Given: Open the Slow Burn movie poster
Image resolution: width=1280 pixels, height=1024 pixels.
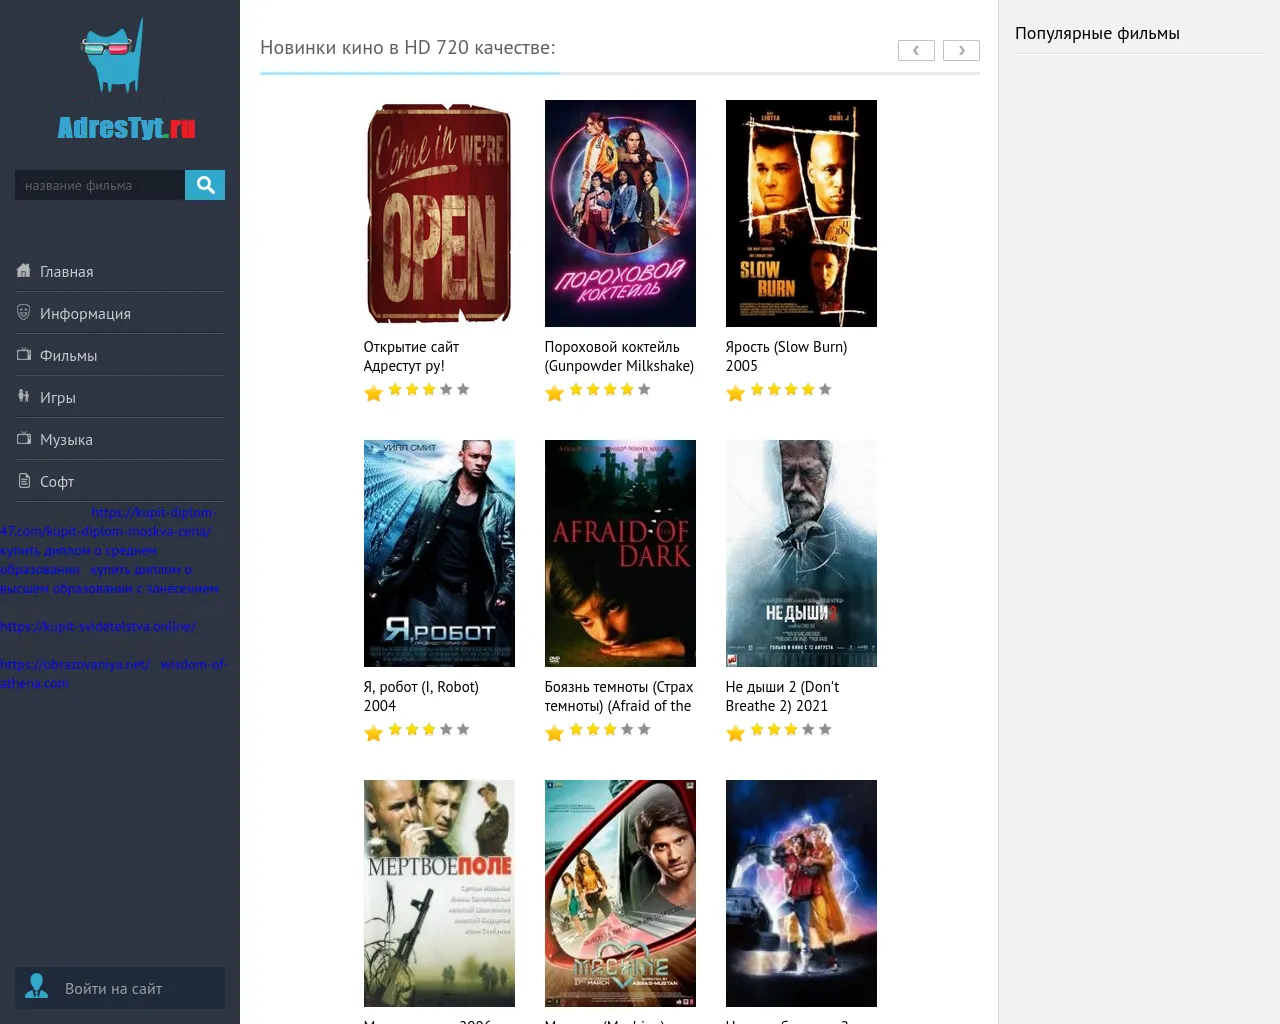Looking at the screenshot, I should pyautogui.click(x=801, y=213).
